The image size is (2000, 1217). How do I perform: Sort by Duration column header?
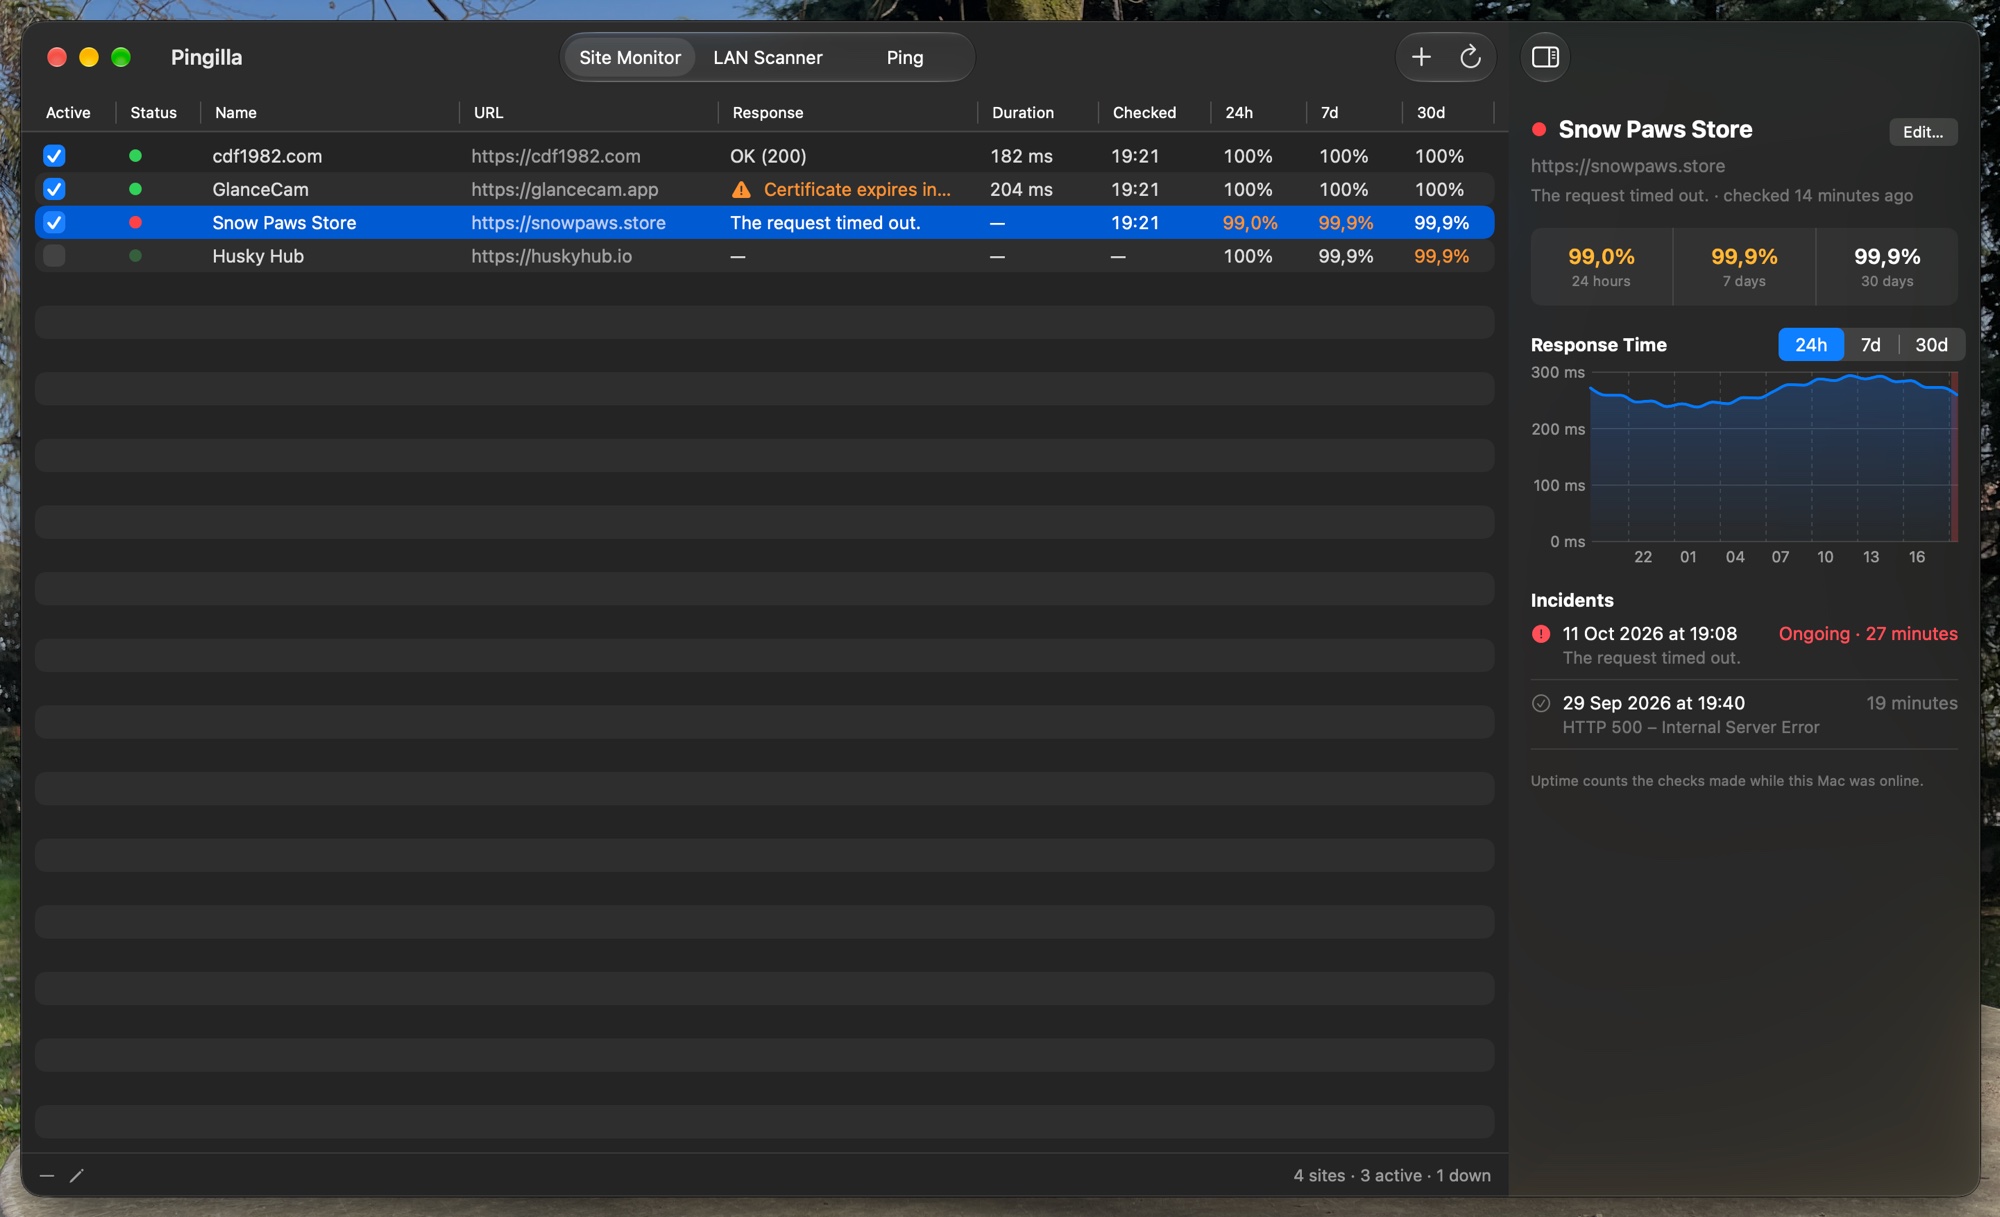click(1022, 113)
